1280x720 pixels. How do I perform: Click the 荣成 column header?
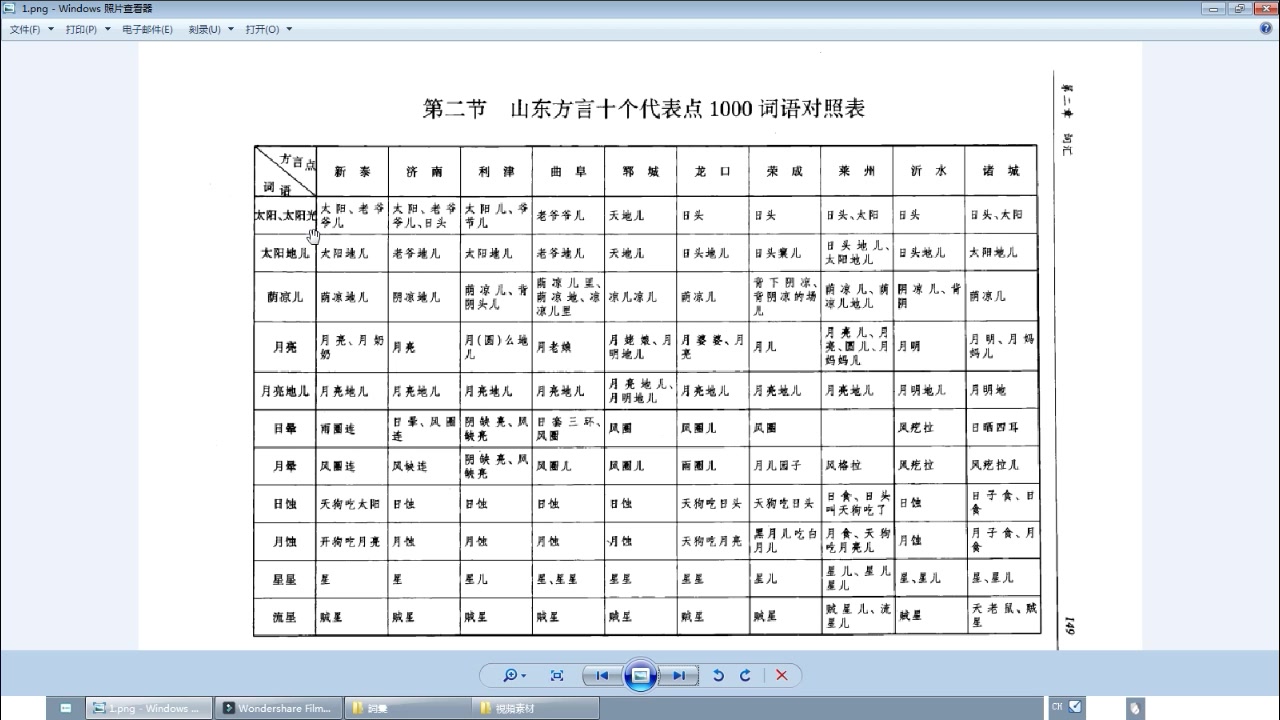click(x=784, y=172)
